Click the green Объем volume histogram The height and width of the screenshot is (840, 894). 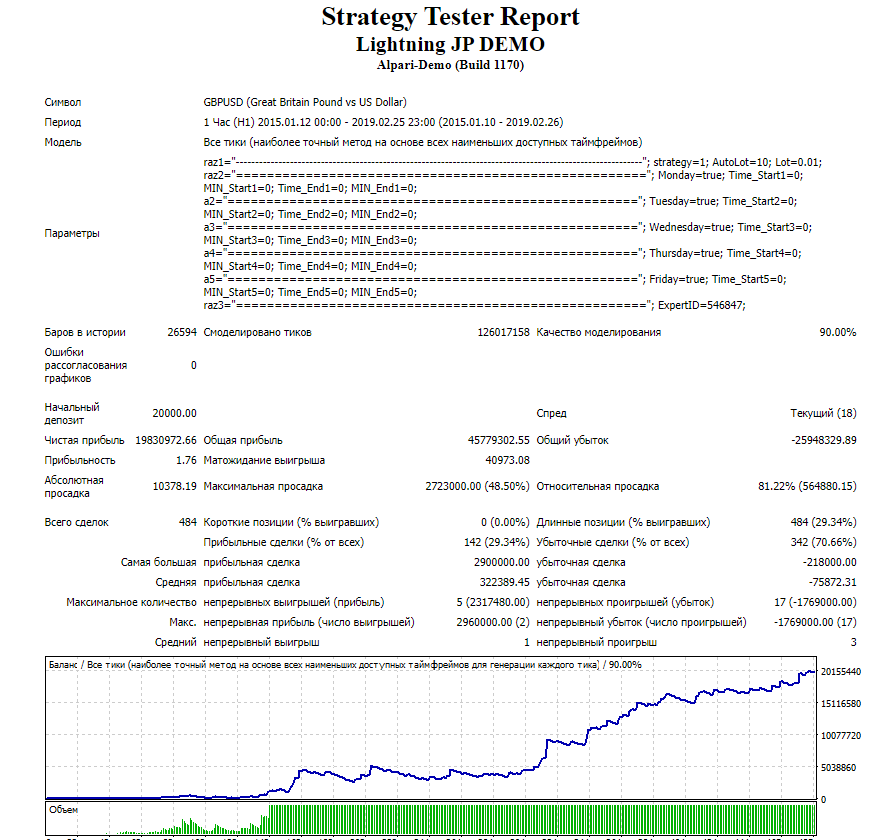[x=540, y=818]
